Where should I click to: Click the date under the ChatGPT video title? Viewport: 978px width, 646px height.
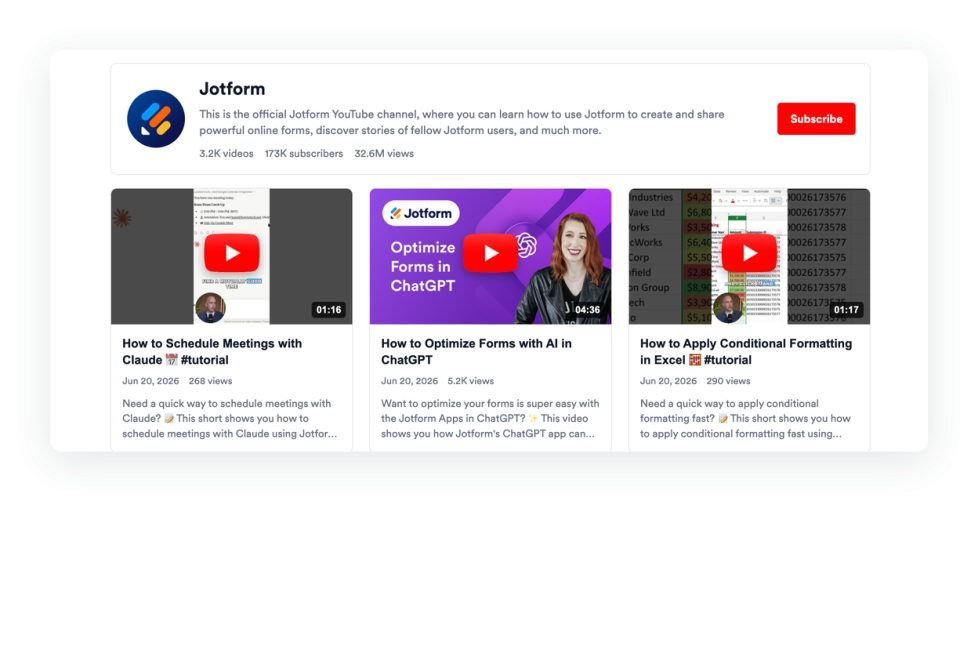click(x=409, y=381)
